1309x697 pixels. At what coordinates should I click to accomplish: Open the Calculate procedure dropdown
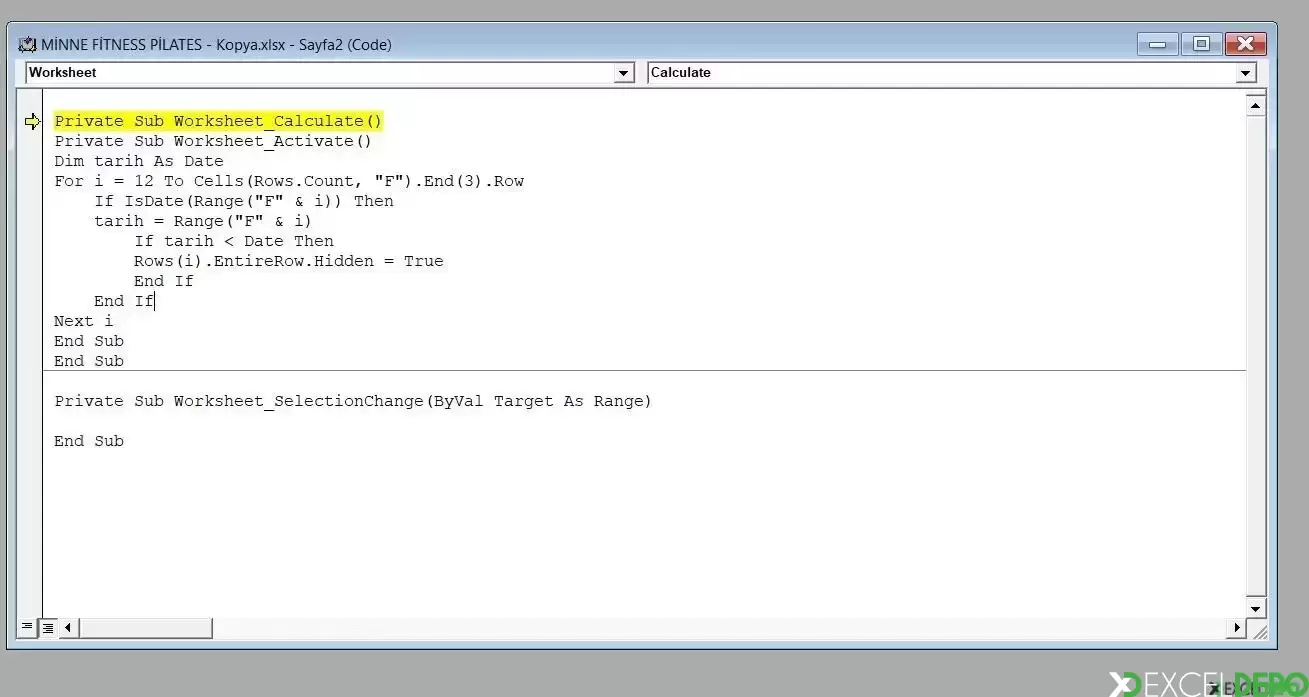pos(1246,73)
